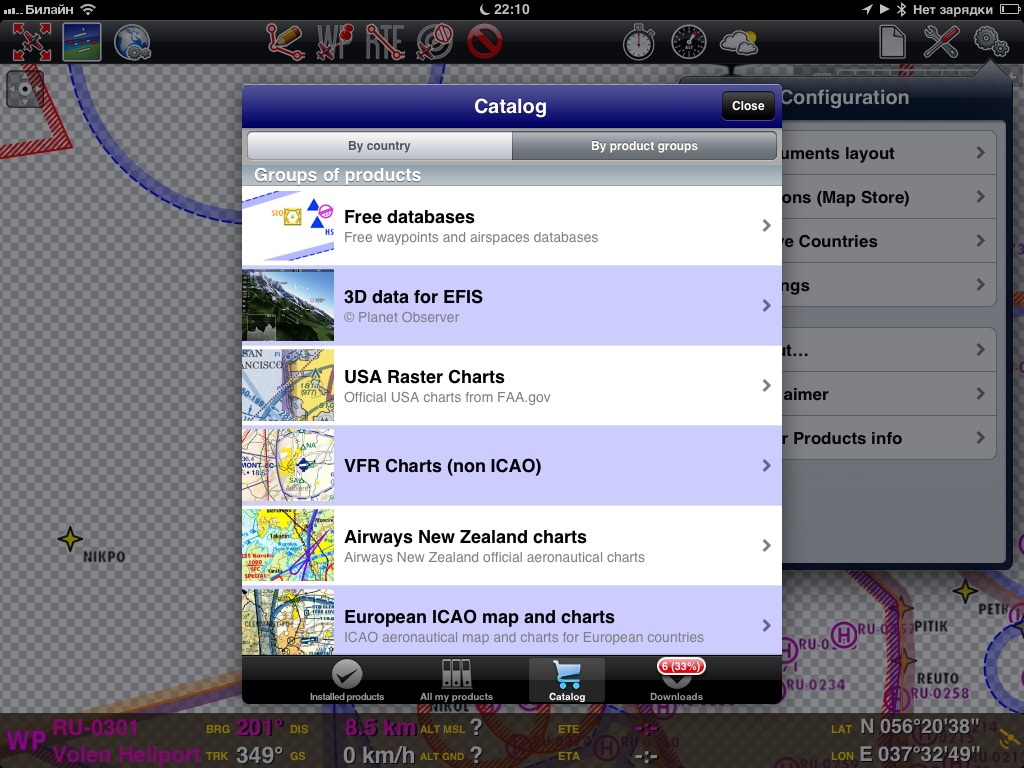Go to All my products tab
Image resolution: width=1024 pixels, height=768 pixels.
tap(456, 681)
